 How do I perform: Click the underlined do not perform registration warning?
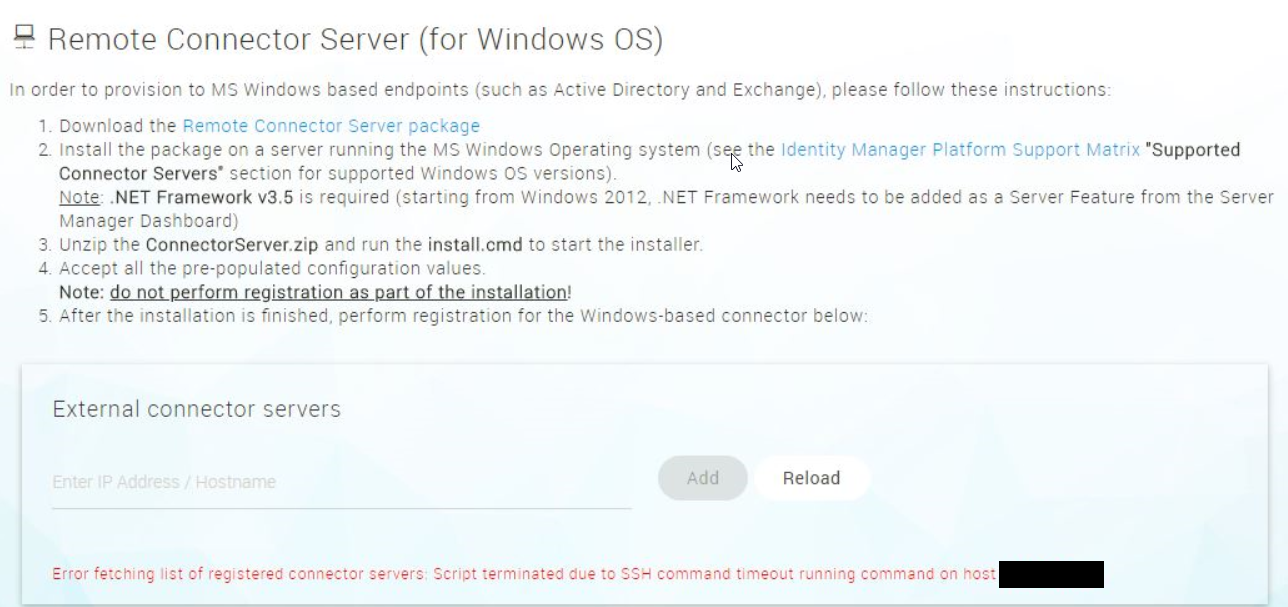pyautogui.click(x=338, y=292)
